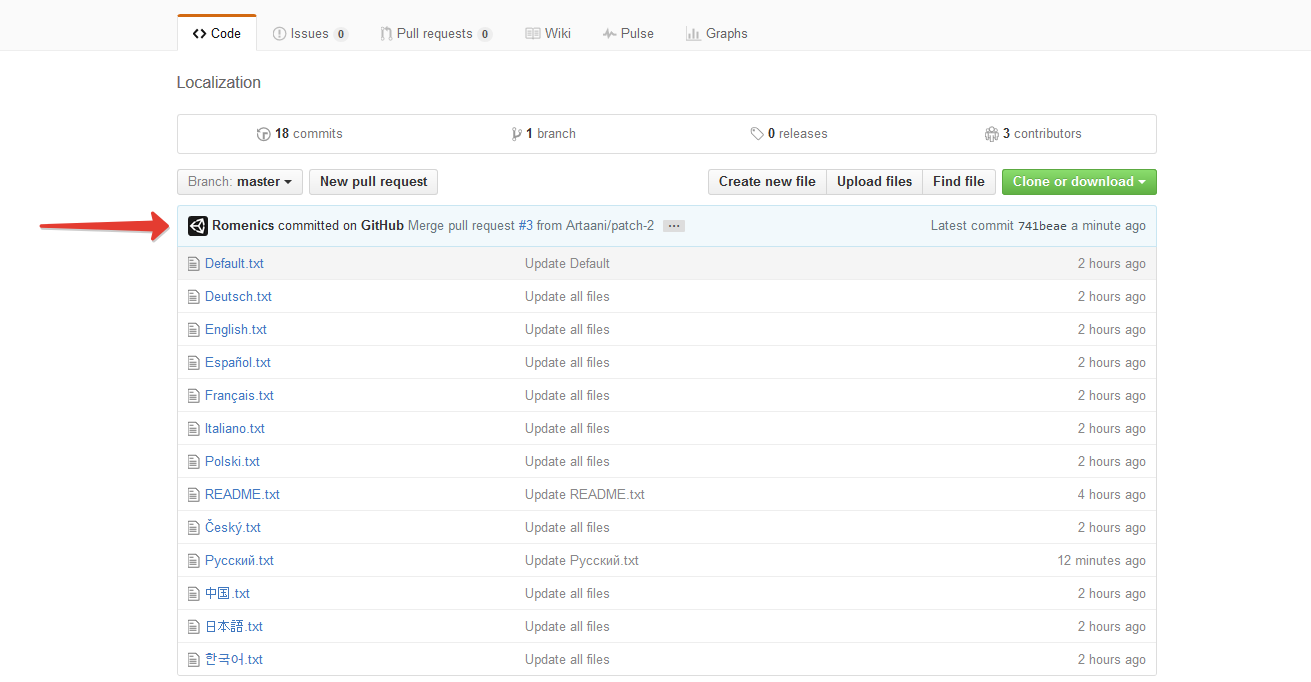Open the Pull requests tab

435,34
